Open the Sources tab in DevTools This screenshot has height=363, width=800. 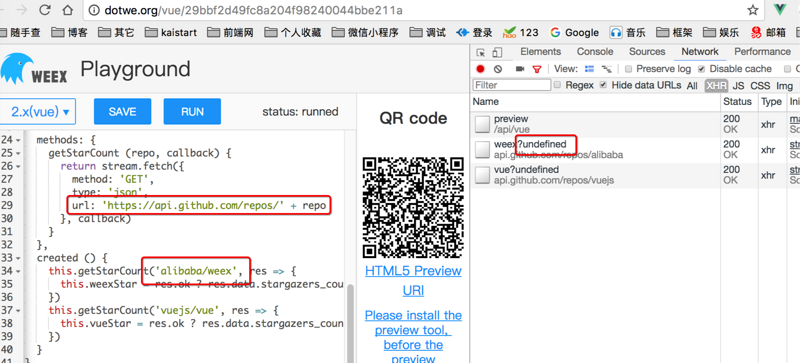647,52
